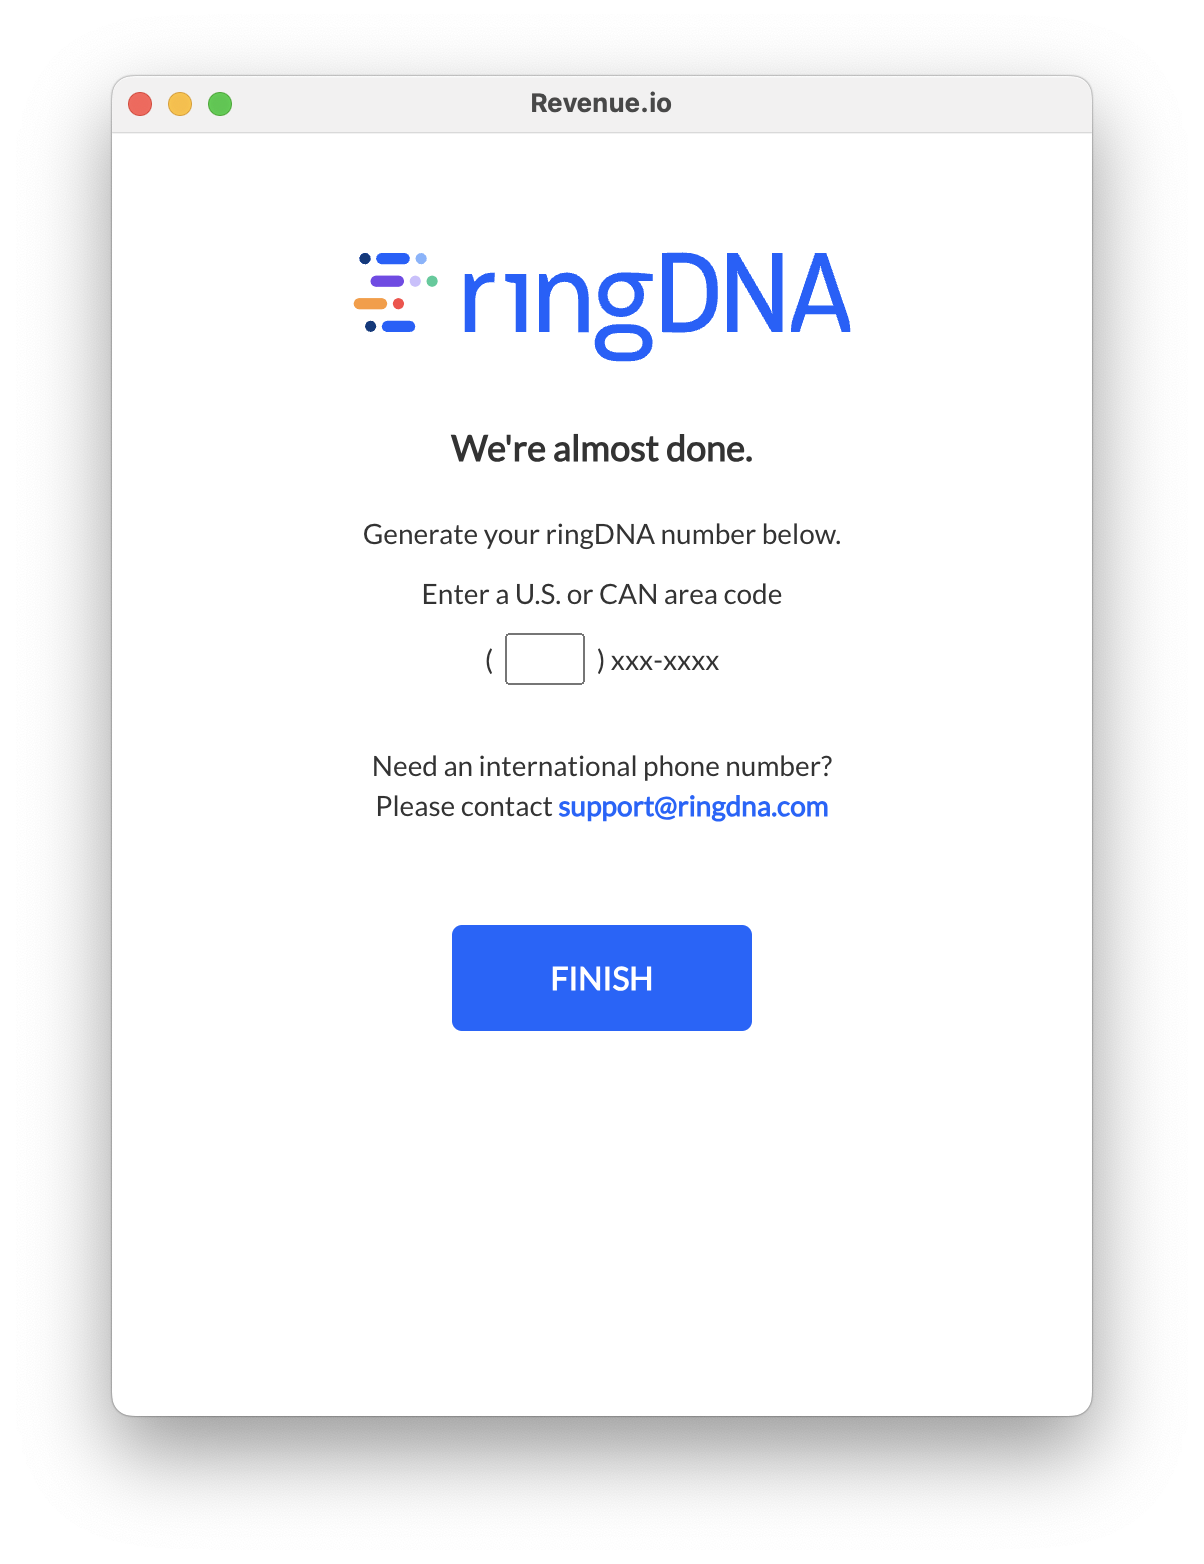Click "Need an international phone number?" text
The width and height of the screenshot is (1204, 1564).
601,767
